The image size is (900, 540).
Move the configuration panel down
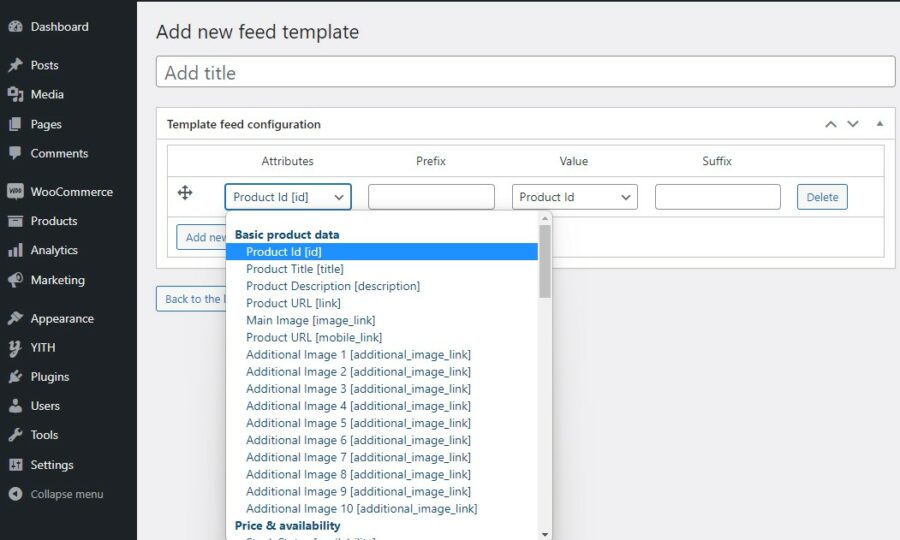(853, 124)
